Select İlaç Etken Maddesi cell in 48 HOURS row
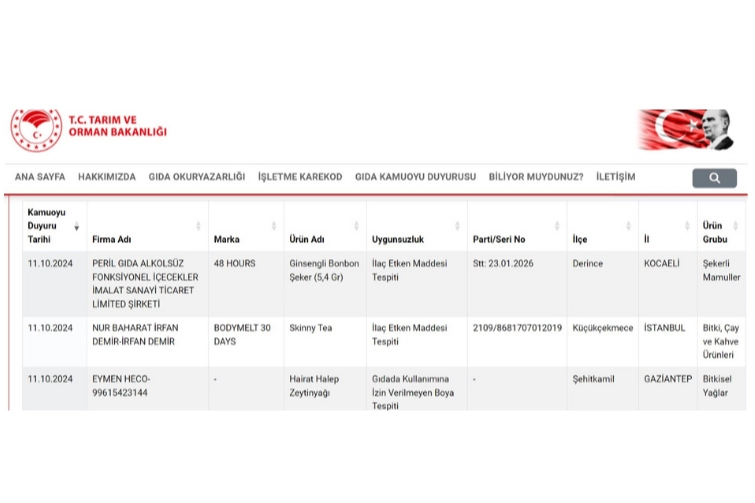Viewport: 755px width, 503px height. coord(417,284)
